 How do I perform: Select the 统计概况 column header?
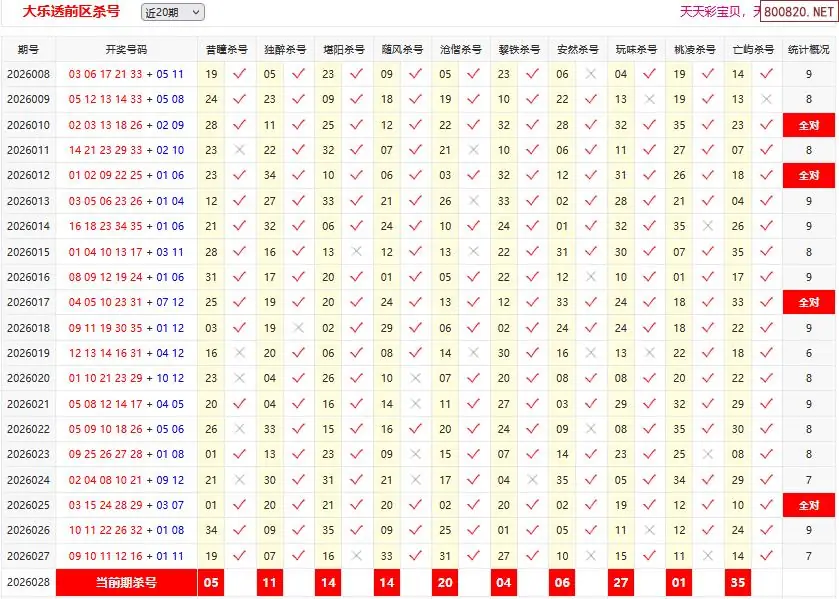(x=808, y=49)
